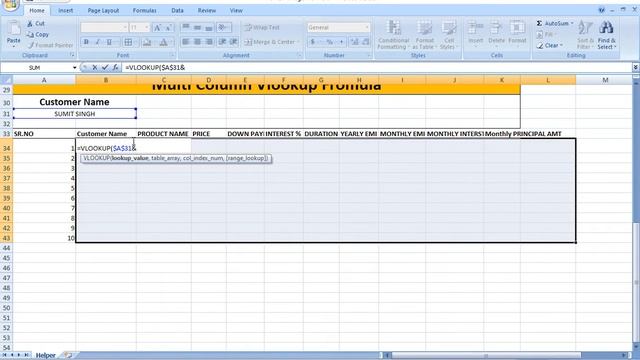Click the Cut command
640x360 pixels.
tap(36, 24)
